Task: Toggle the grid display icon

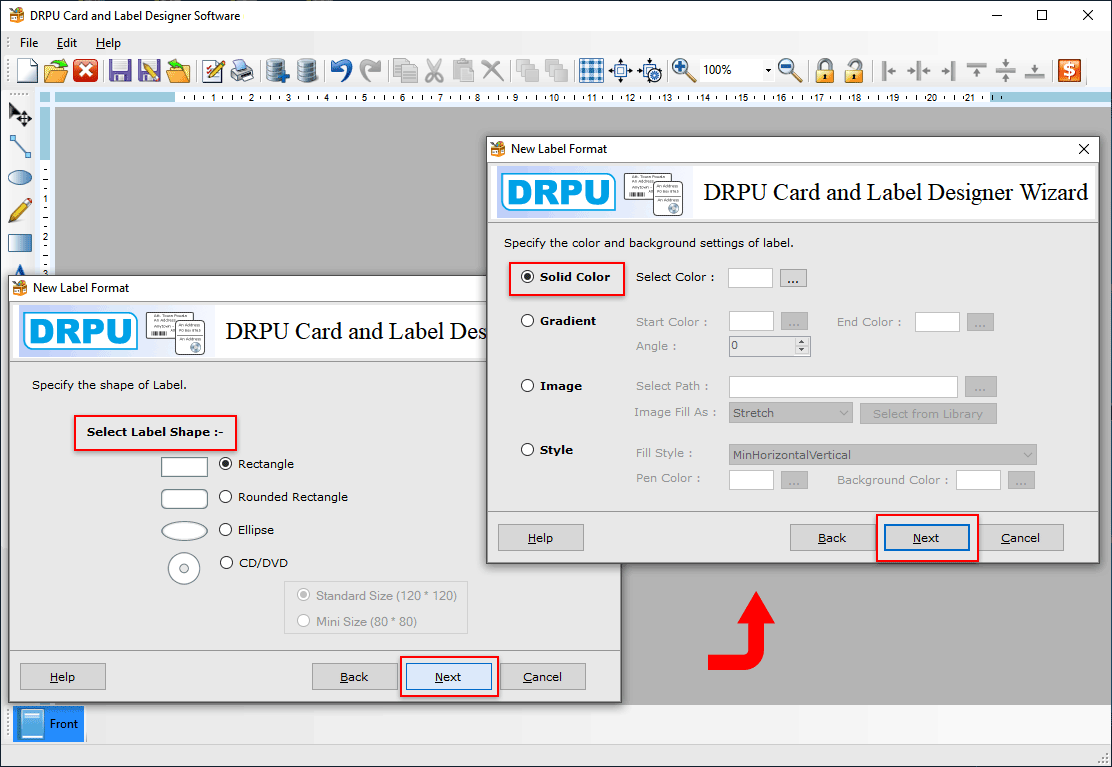Action: point(591,70)
